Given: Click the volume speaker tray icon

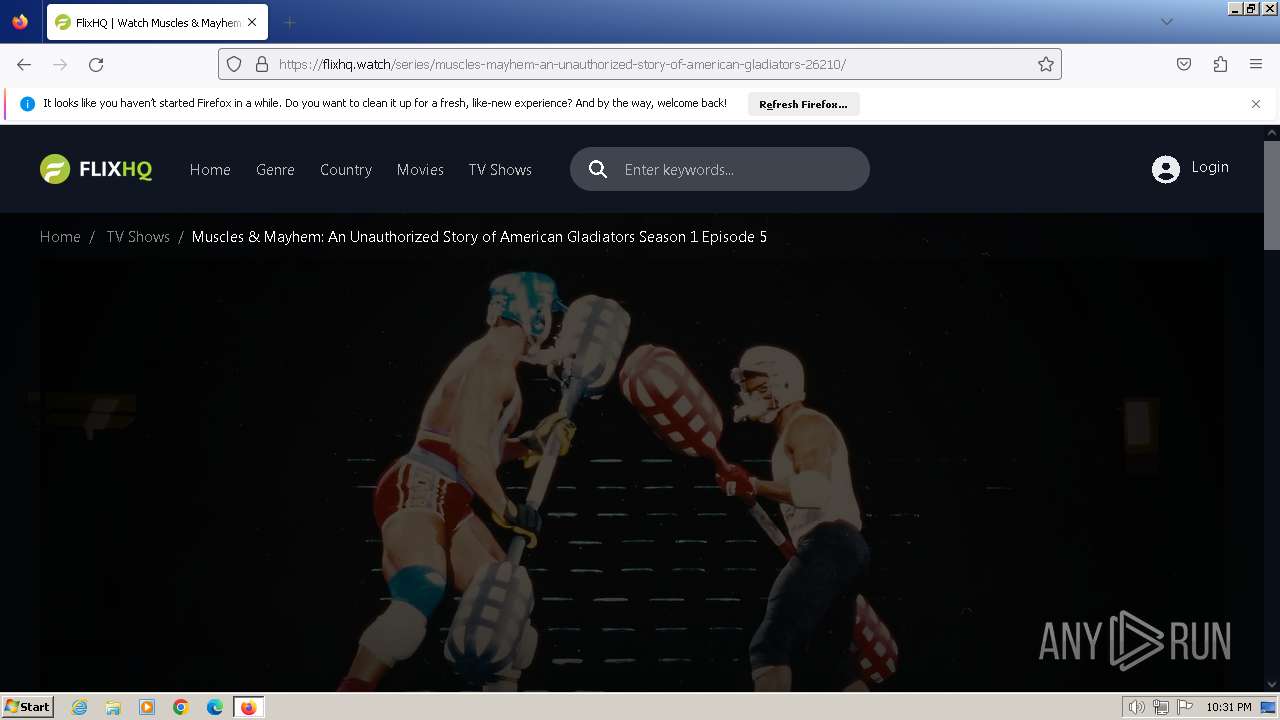Looking at the screenshot, I should point(1137,707).
